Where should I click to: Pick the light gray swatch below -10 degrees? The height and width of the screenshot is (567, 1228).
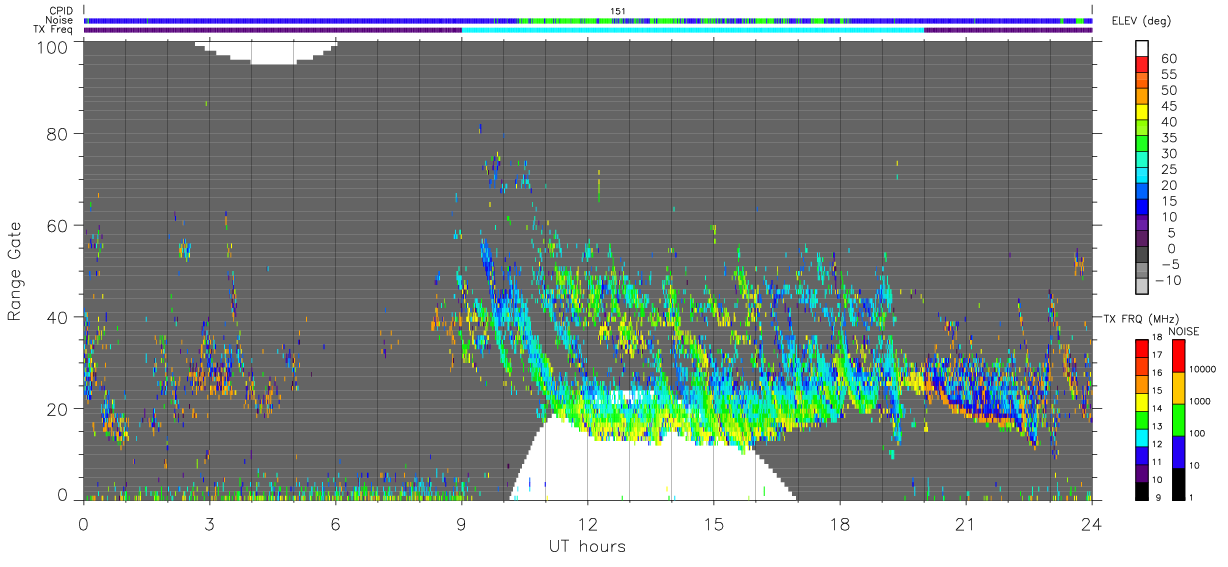point(1143,287)
